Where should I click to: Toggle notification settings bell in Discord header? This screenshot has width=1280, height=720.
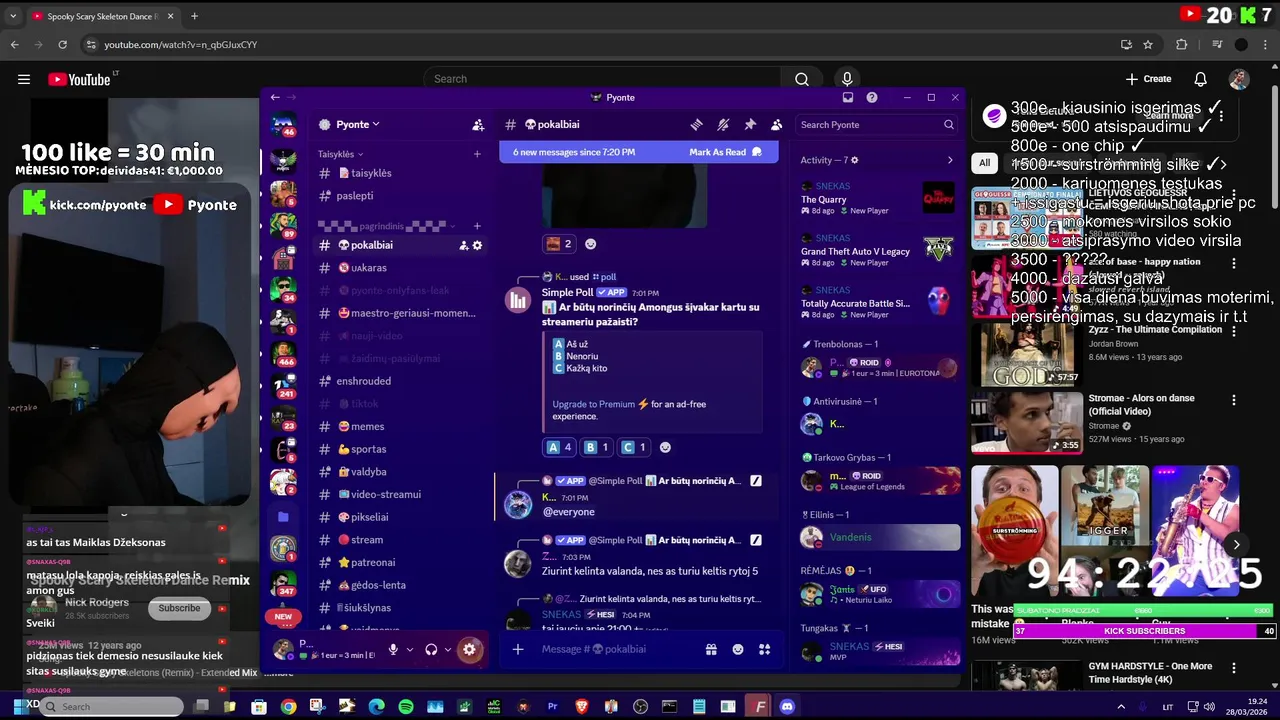pyautogui.click(x=723, y=125)
